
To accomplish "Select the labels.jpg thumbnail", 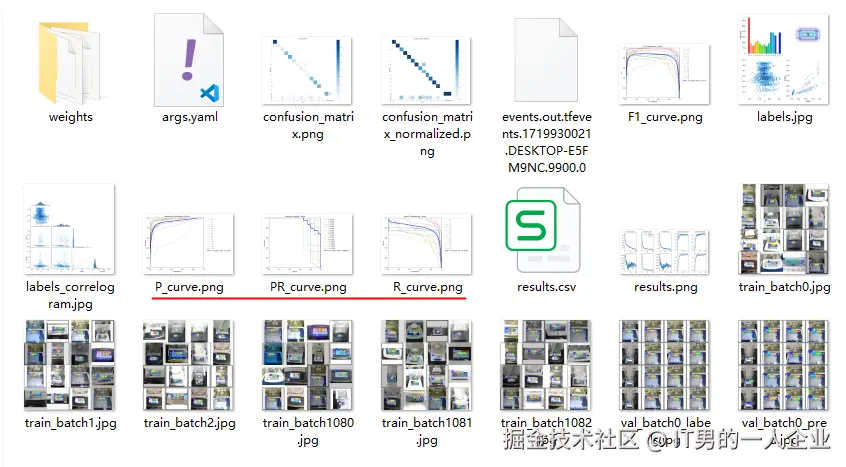I will pos(783,59).
